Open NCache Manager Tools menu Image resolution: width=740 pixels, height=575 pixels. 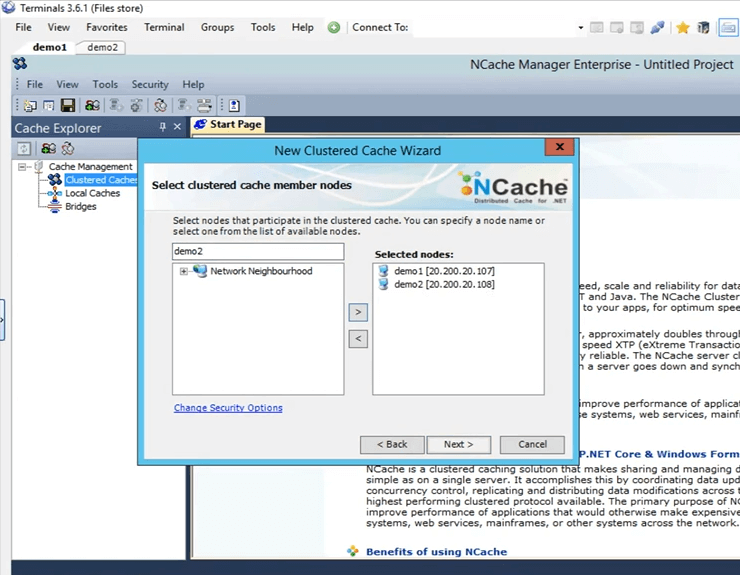point(105,85)
